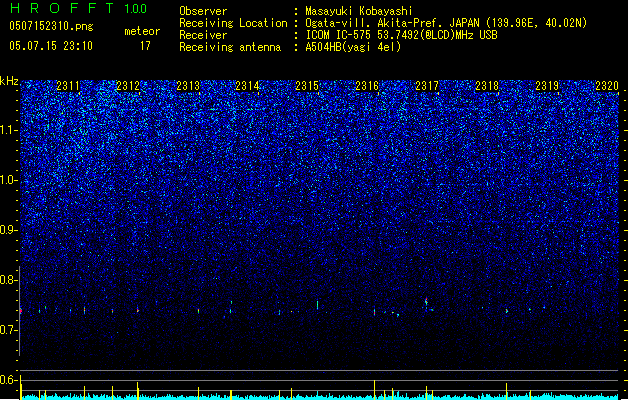This screenshot has height=400, width=629.
Task: Click the Observer field label
Action: click(x=203, y=11)
